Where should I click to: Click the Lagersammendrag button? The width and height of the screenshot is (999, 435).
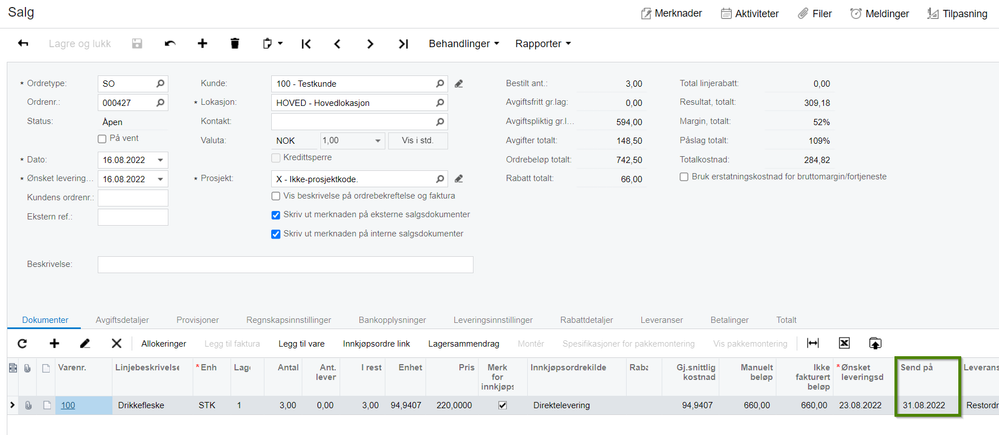tap(464, 343)
